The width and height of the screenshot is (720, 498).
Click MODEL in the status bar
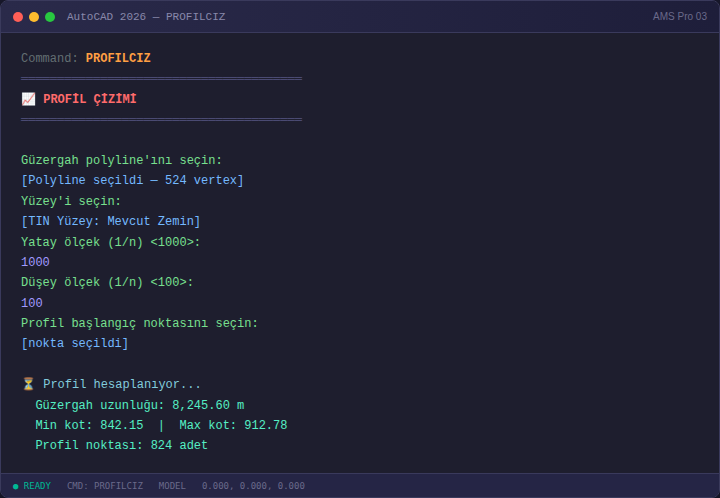(172, 486)
